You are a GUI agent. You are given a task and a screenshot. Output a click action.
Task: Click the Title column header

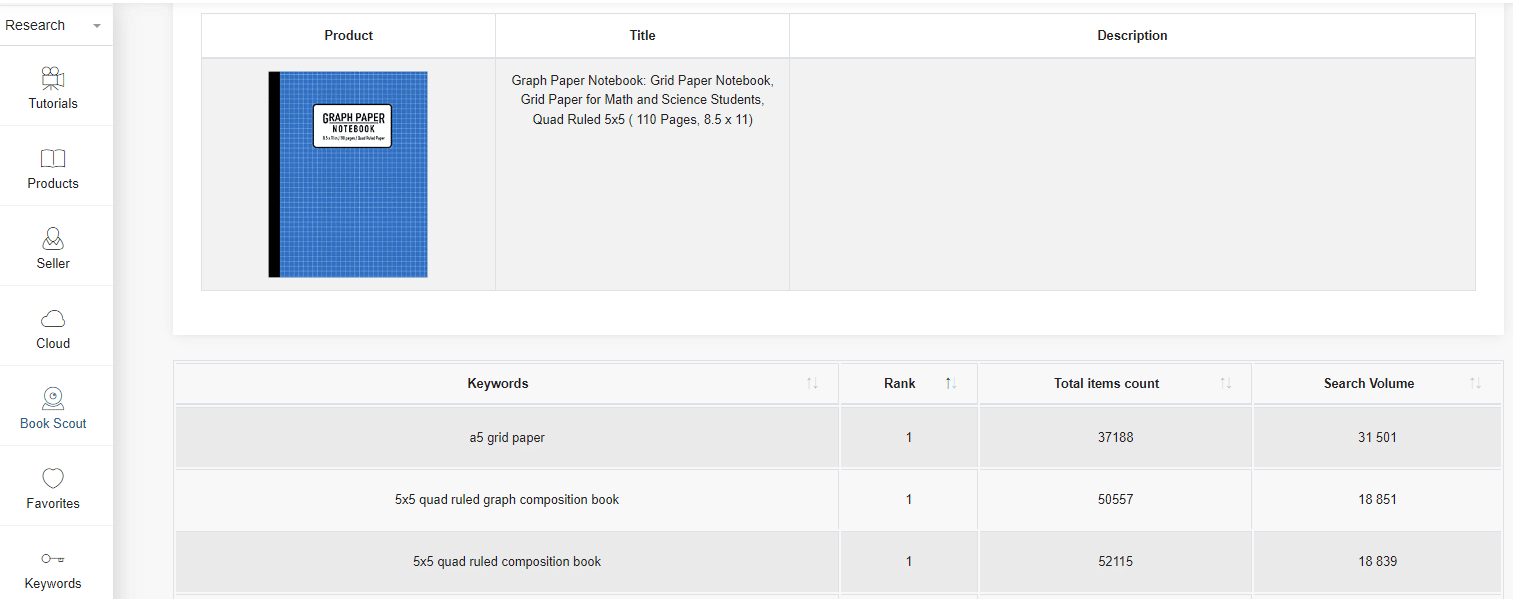click(642, 35)
